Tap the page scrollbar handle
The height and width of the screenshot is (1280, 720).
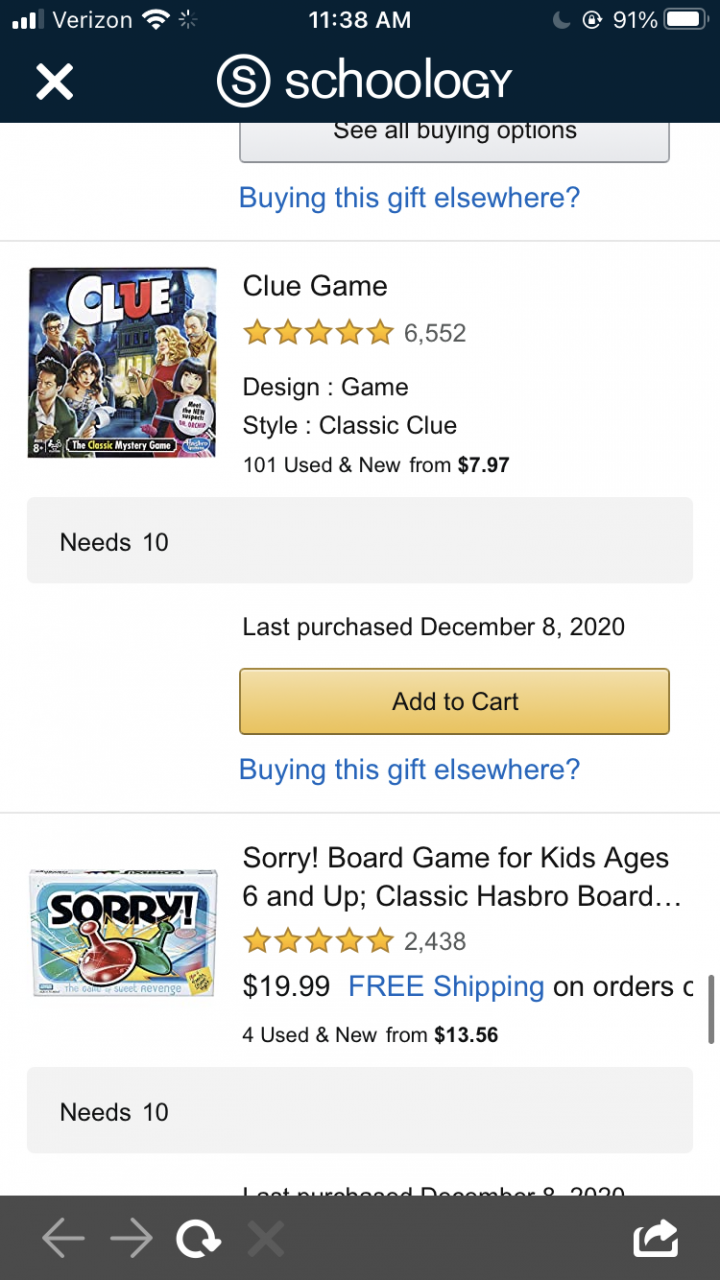click(711, 1009)
